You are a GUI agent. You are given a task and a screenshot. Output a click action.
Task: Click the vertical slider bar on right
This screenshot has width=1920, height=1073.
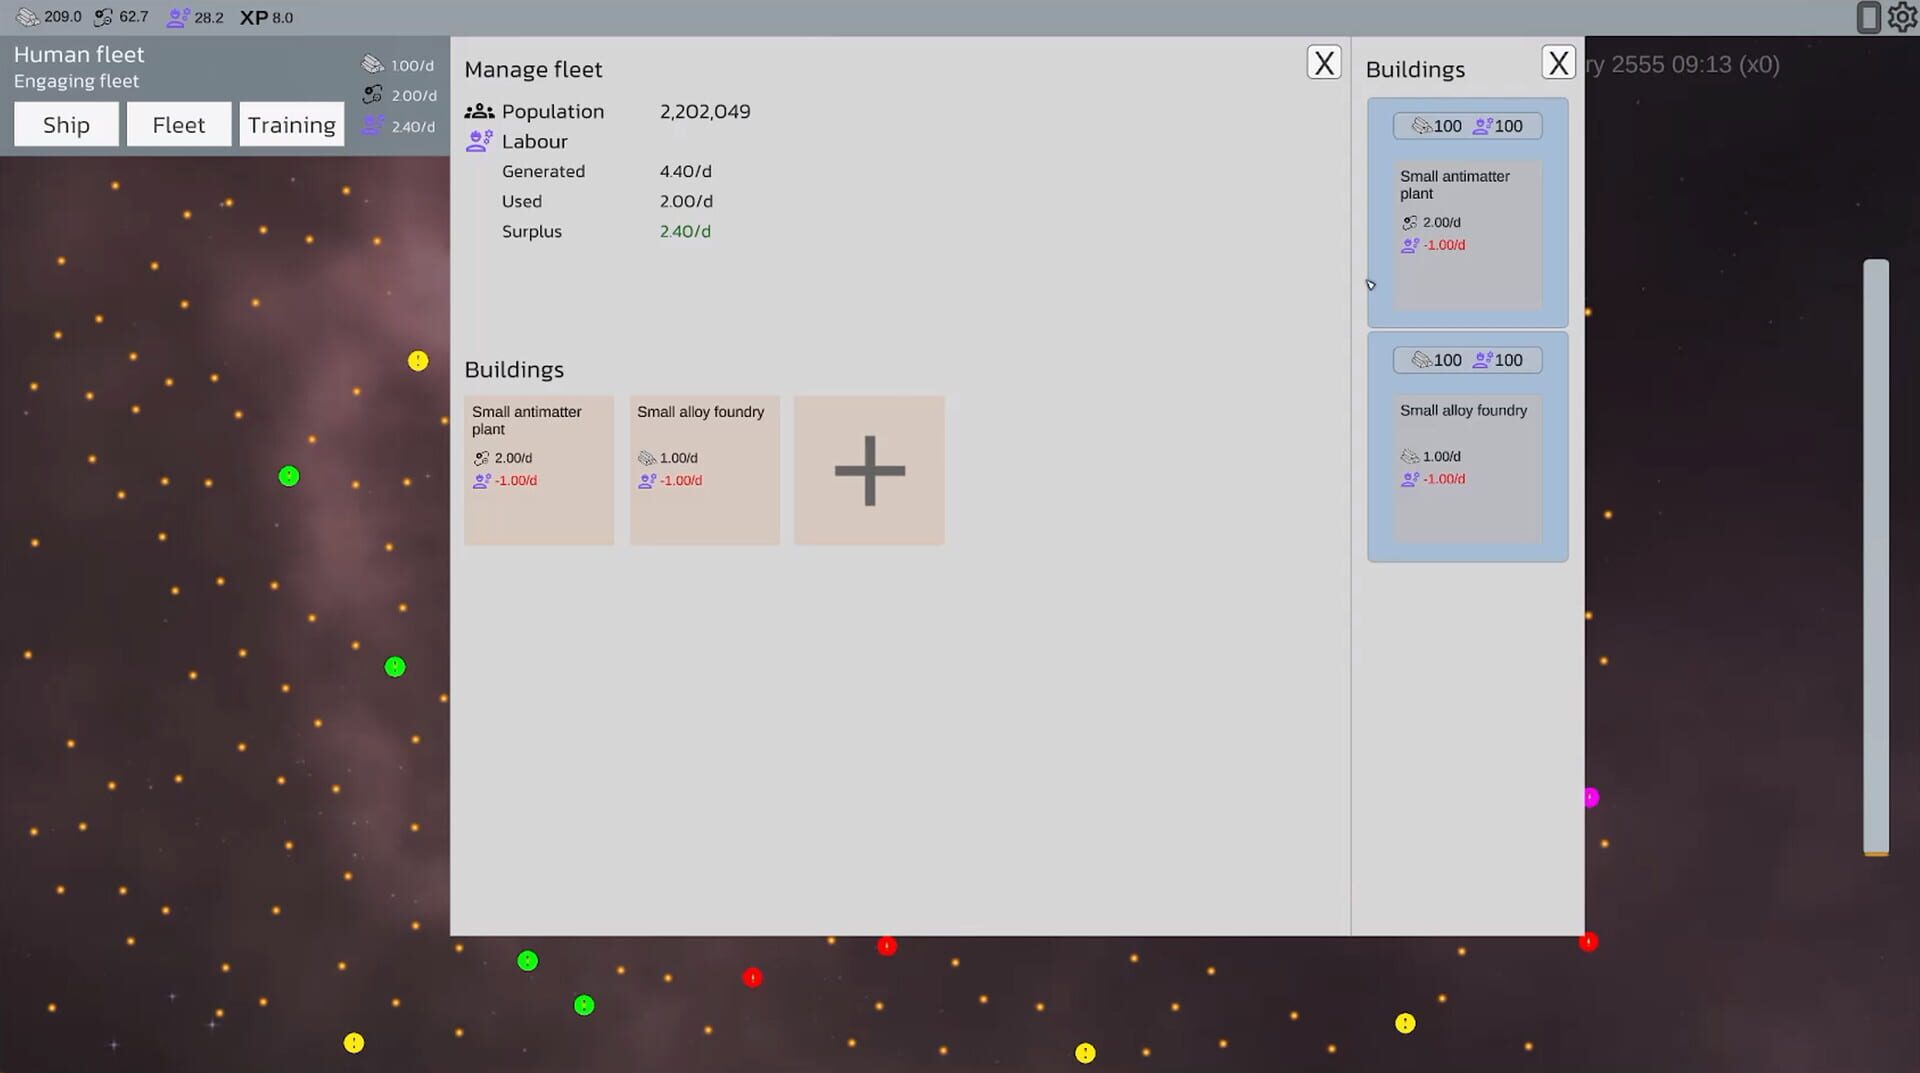(1876, 557)
